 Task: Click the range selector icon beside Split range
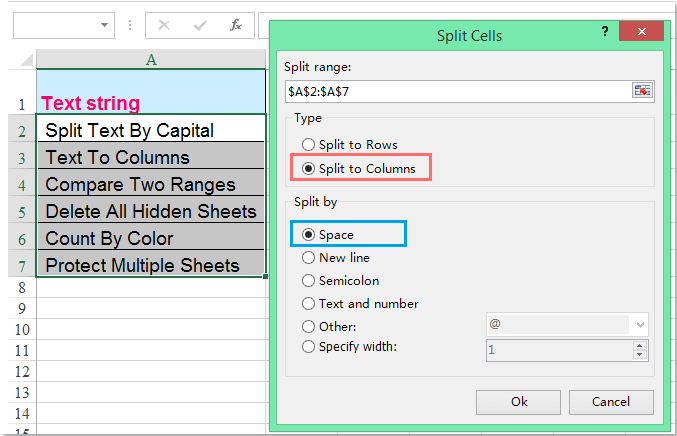642,90
